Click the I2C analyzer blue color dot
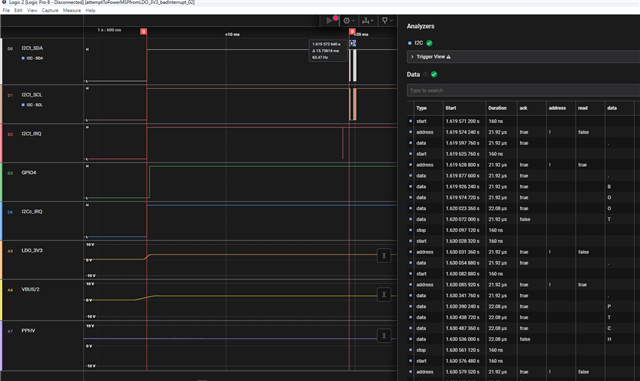Image resolution: width=640 pixels, height=381 pixels. 409,43
